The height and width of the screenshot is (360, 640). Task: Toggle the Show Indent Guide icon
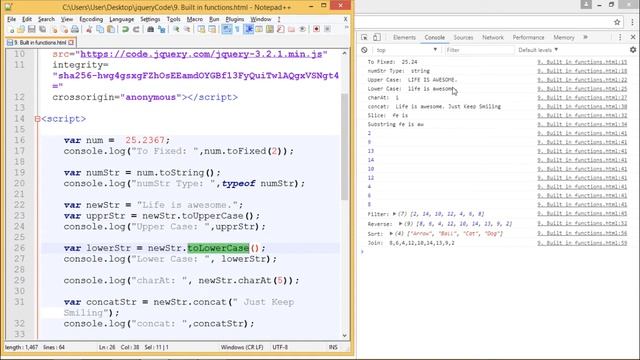[249, 29]
